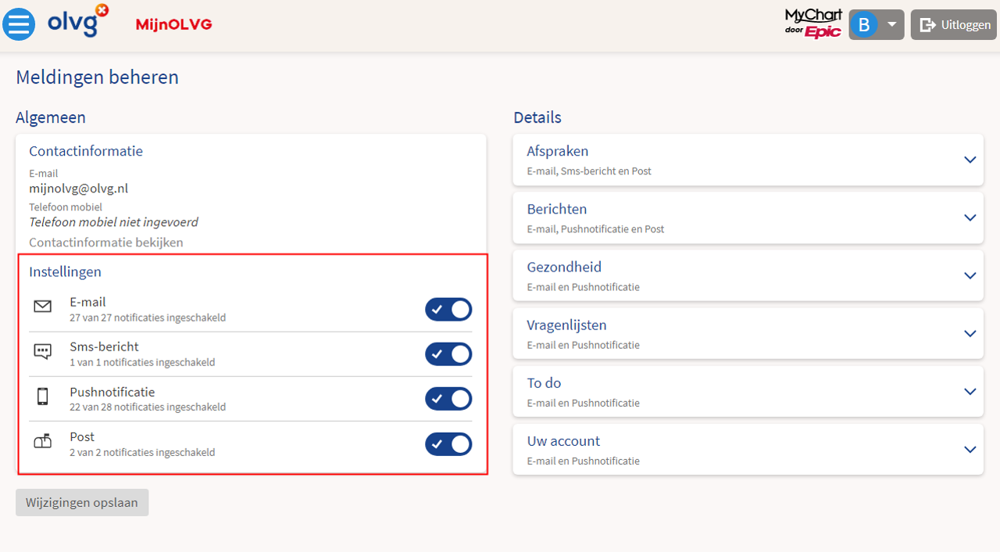
Task: Click the Sms-bericht speech bubble icon
Action: coord(43,352)
